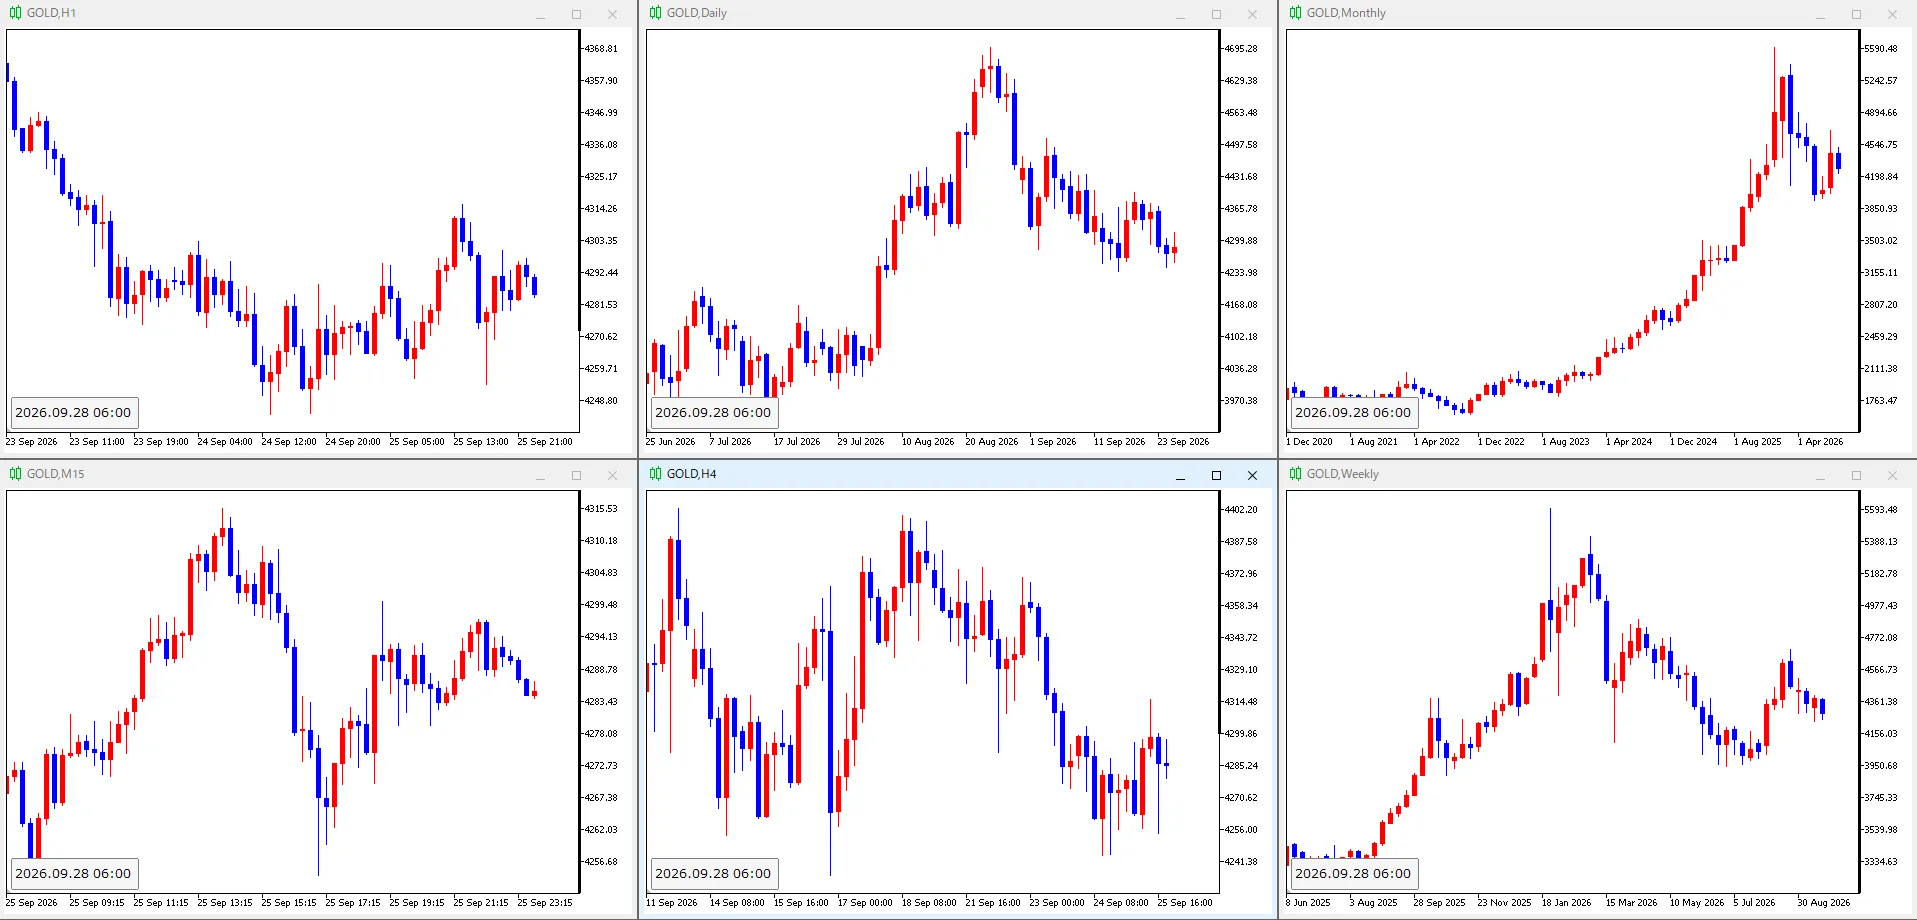Minimize the GOLD,M15 chart window
The width and height of the screenshot is (1917, 920).
click(540, 475)
